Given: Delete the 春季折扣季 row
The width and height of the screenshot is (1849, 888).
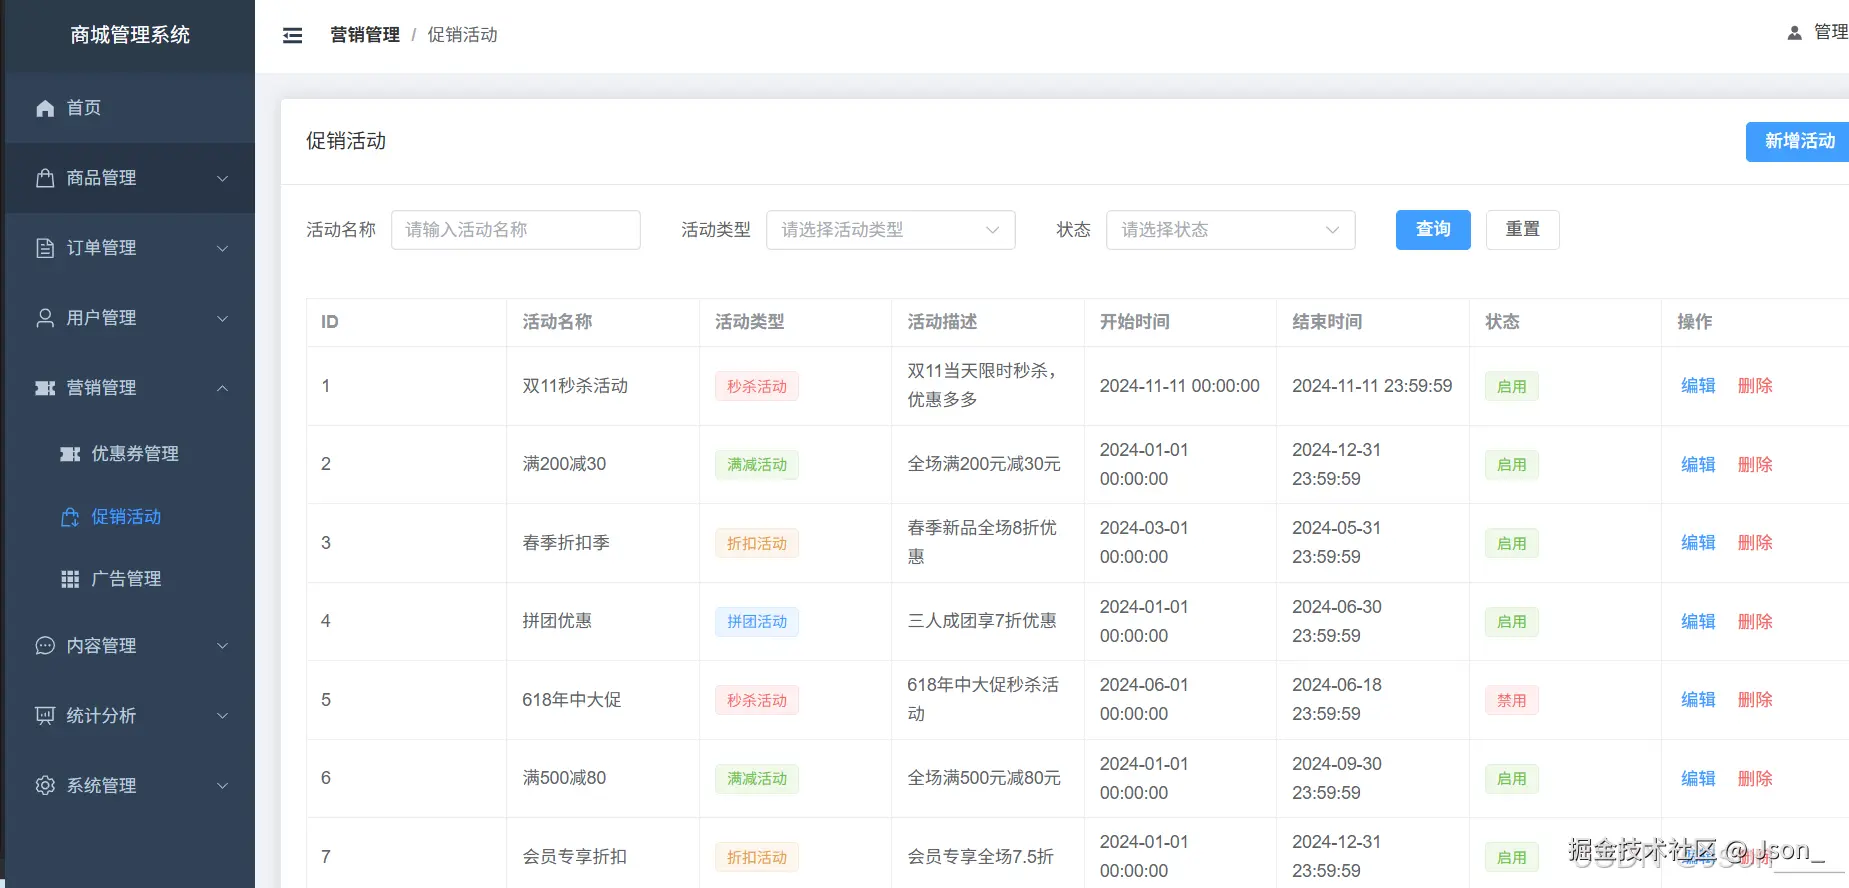Looking at the screenshot, I should tap(1755, 543).
